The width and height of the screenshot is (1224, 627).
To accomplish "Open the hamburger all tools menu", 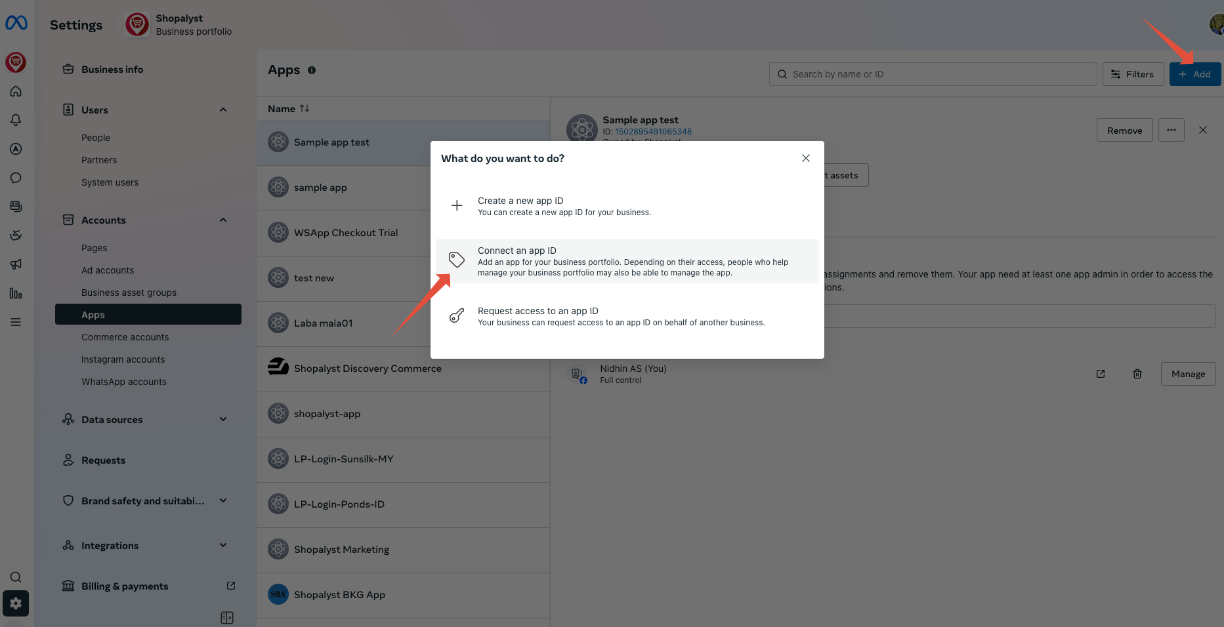I will [x=15, y=322].
